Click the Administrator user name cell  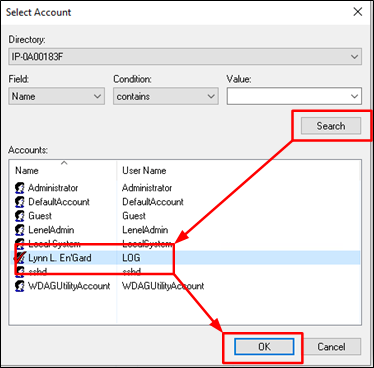point(147,188)
